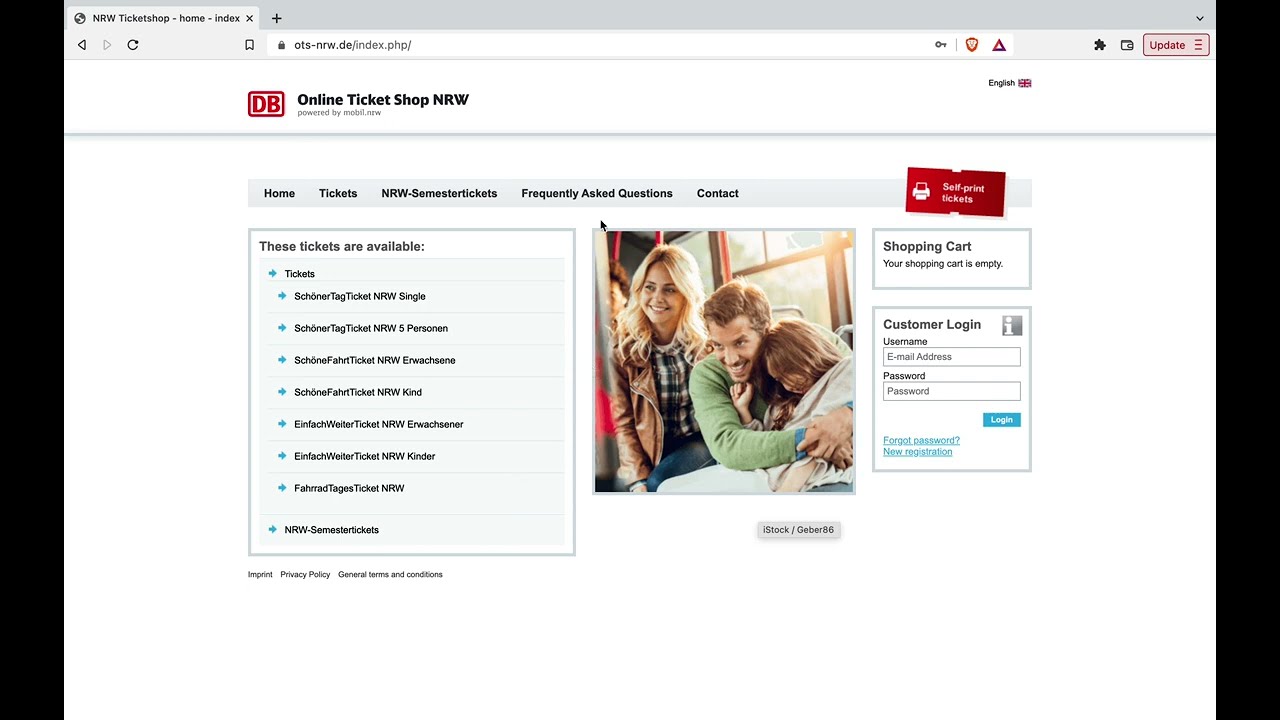1280x720 pixels.
Task: Select SchöneFahrtTicket NRW Erwachsene
Action: click(x=375, y=360)
